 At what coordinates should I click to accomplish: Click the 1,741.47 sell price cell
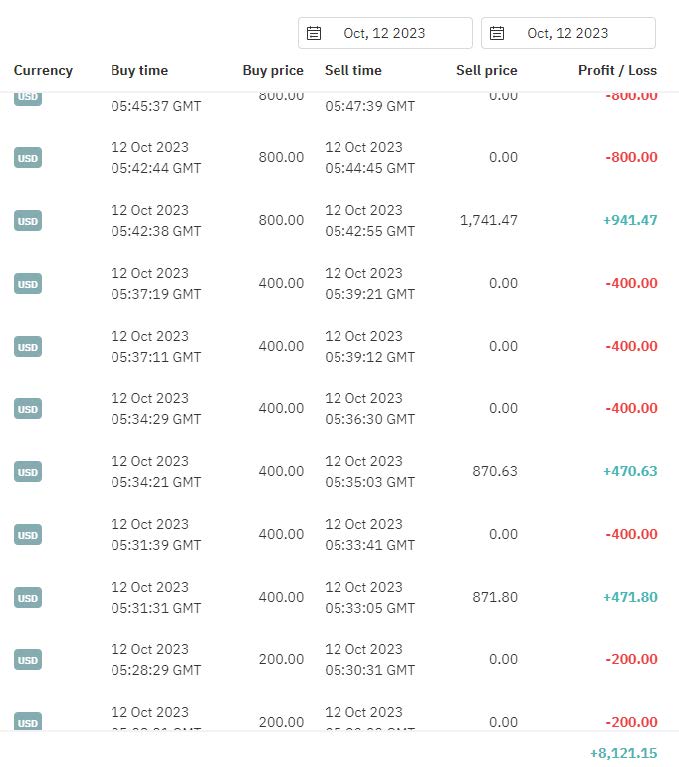click(489, 220)
